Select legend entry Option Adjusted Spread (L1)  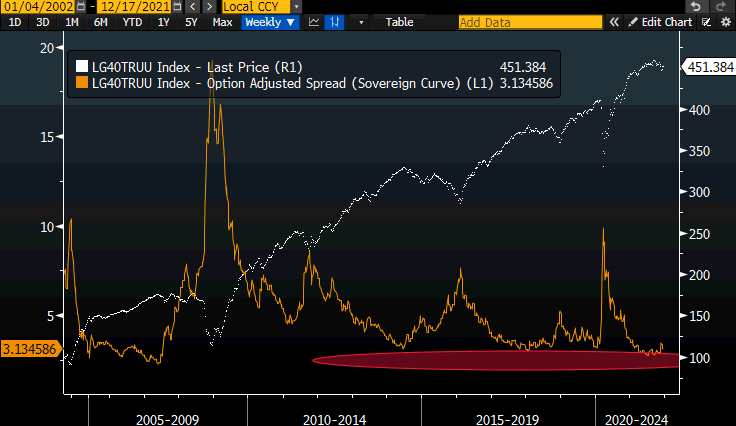click(293, 83)
